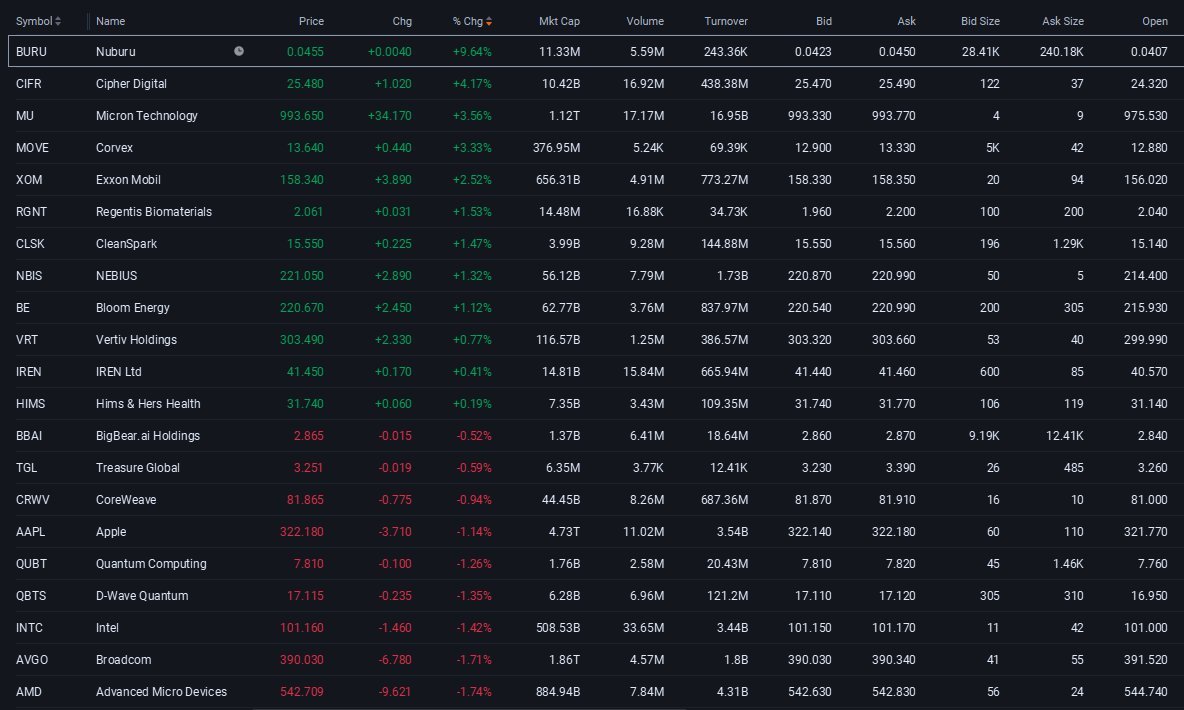Select the NBIS symbol
This screenshot has width=1184, height=710.
pyautogui.click(x=29, y=276)
